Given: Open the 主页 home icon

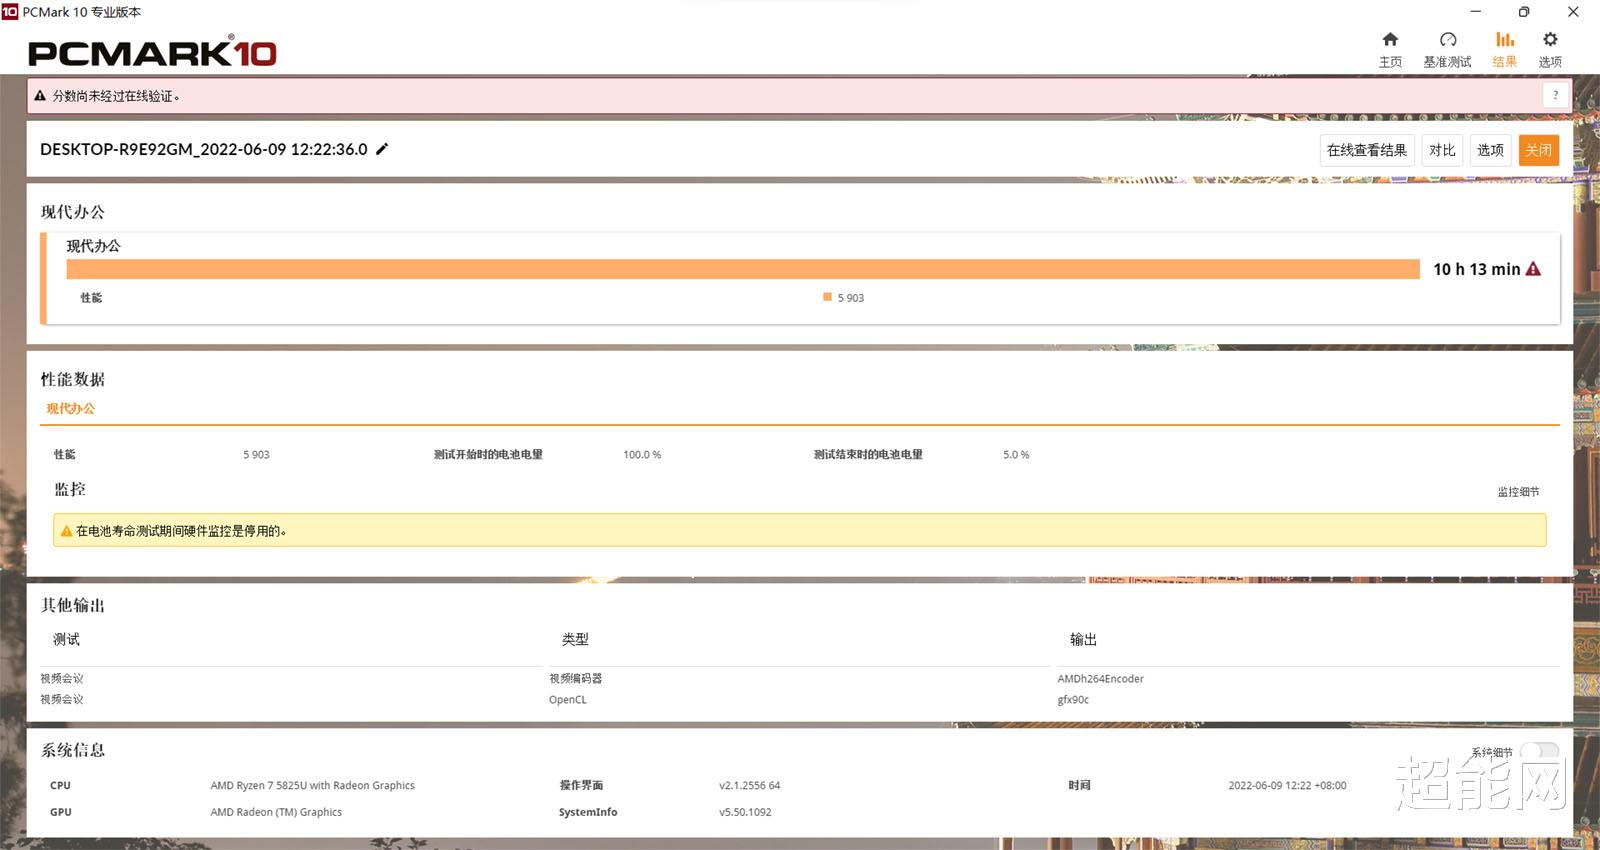Looking at the screenshot, I should [x=1390, y=40].
